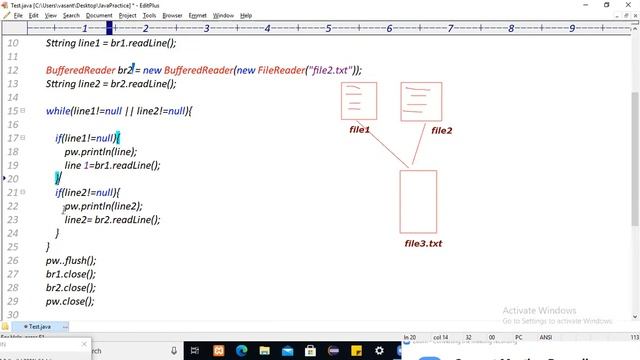
Task: Click 'ln 20' line indicator in status bar
Action: pyautogui.click(x=410, y=337)
